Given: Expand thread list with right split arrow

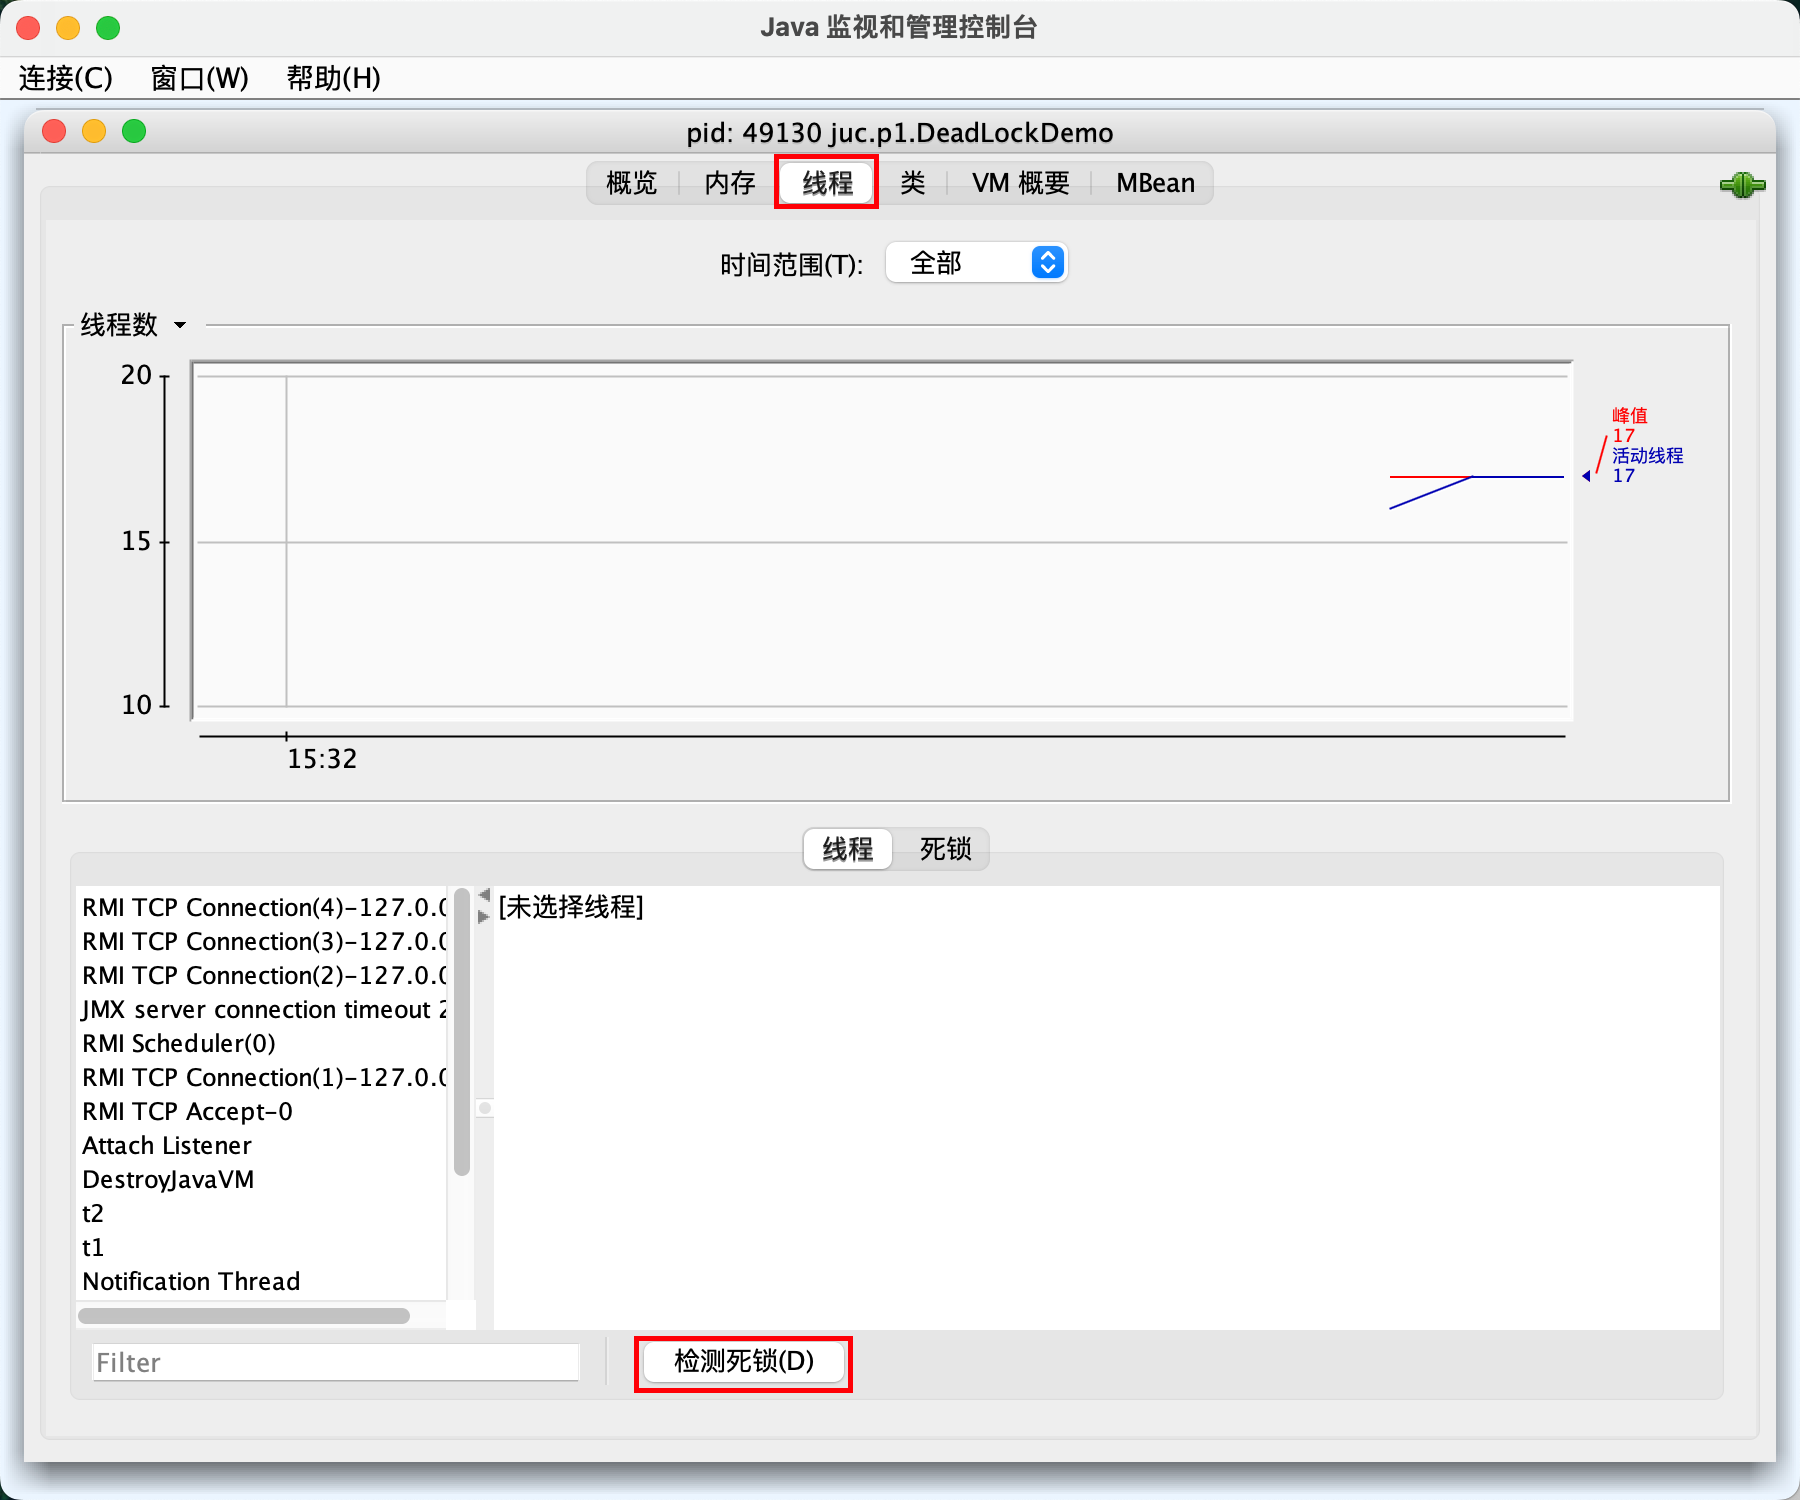Looking at the screenshot, I should pyautogui.click(x=484, y=916).
